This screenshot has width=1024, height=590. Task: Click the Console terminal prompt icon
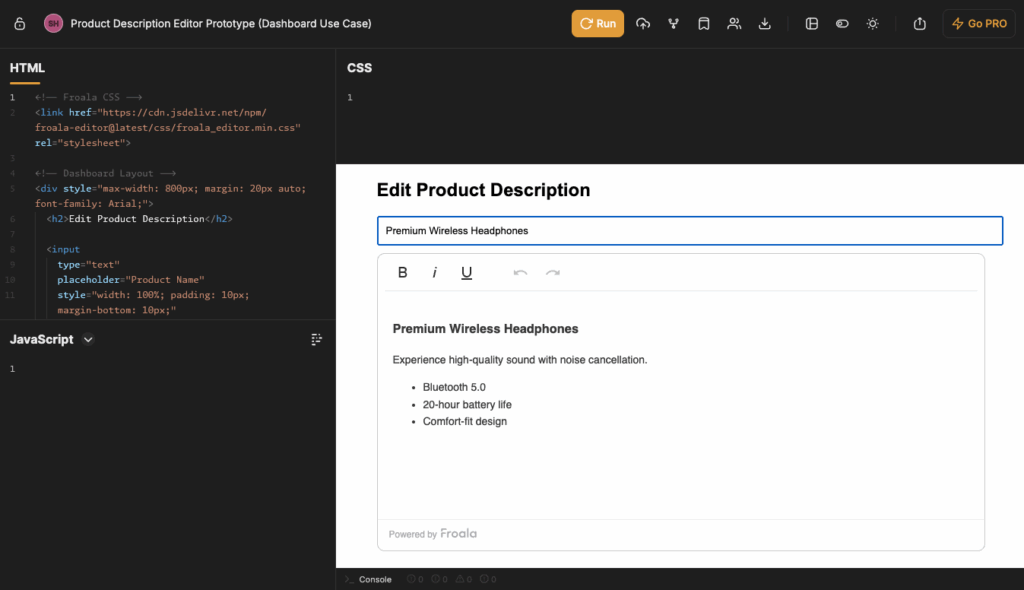click(349, 580)
